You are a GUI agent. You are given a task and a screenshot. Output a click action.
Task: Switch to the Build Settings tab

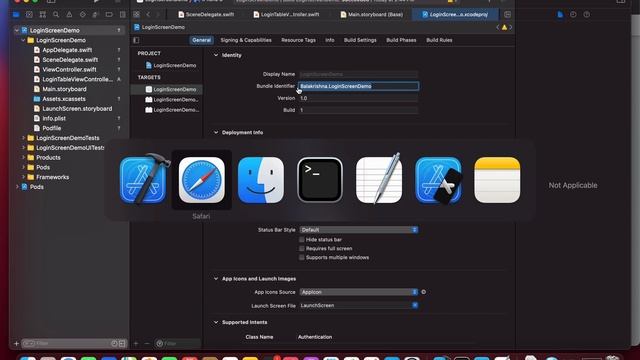click(x=360, y=40)
